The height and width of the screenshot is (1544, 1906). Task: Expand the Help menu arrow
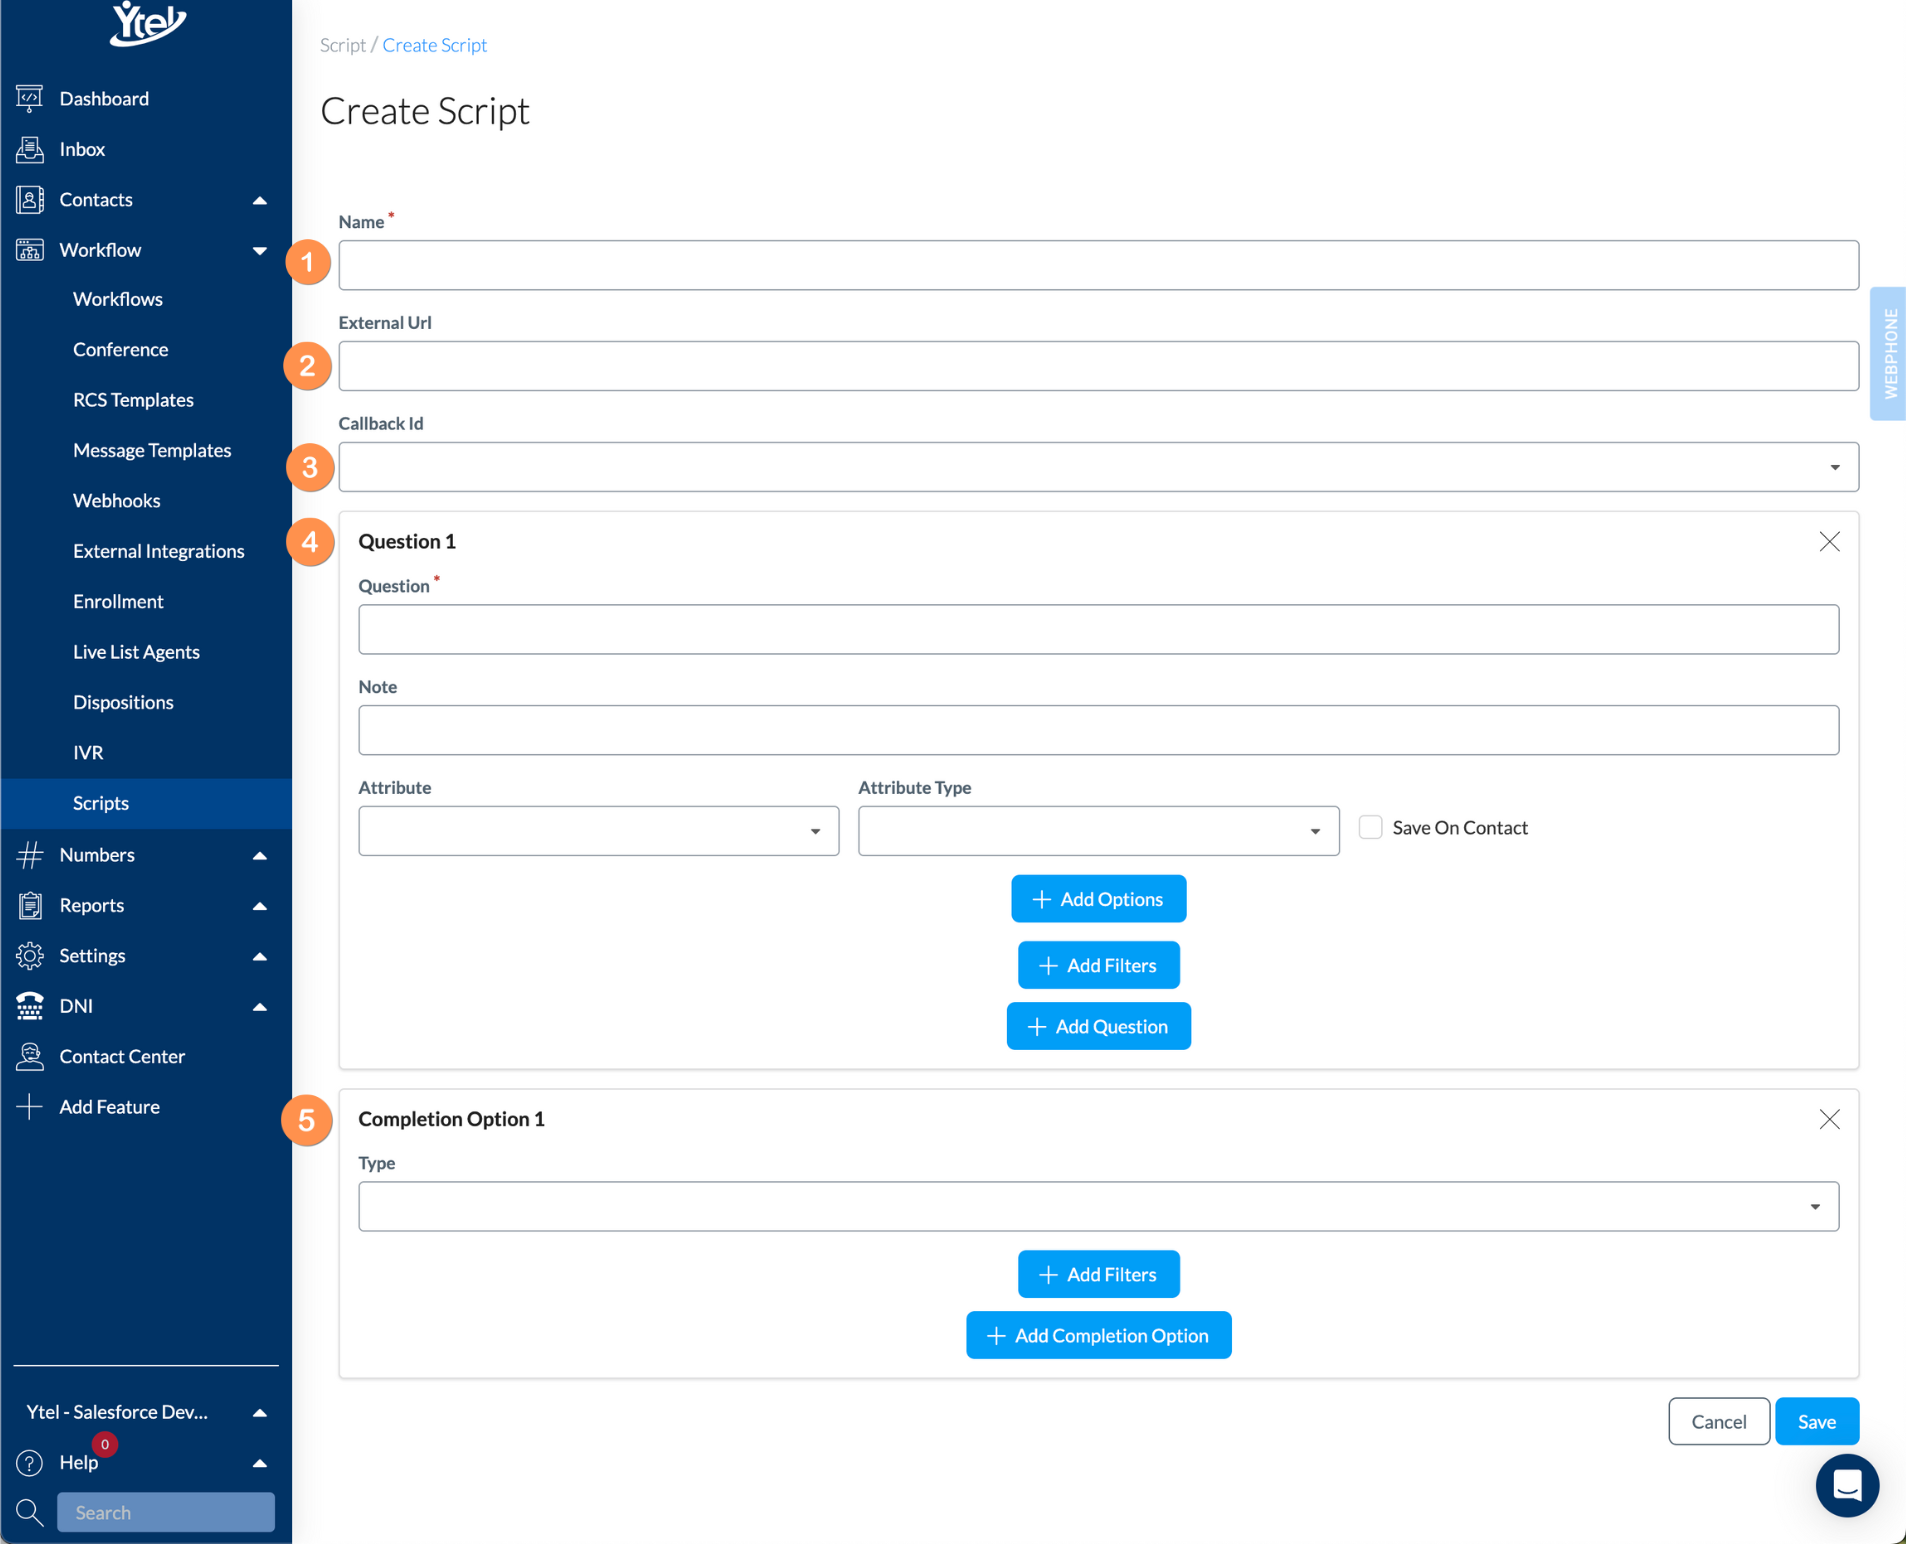[x=260, y=1463]
